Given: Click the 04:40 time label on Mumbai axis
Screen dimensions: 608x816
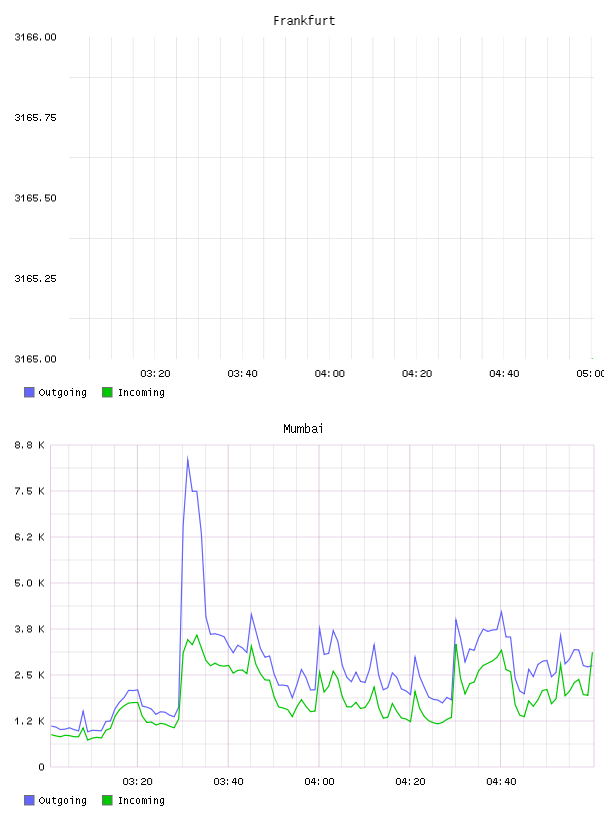Looking at the screenshot, I should [x=501, y=782].
